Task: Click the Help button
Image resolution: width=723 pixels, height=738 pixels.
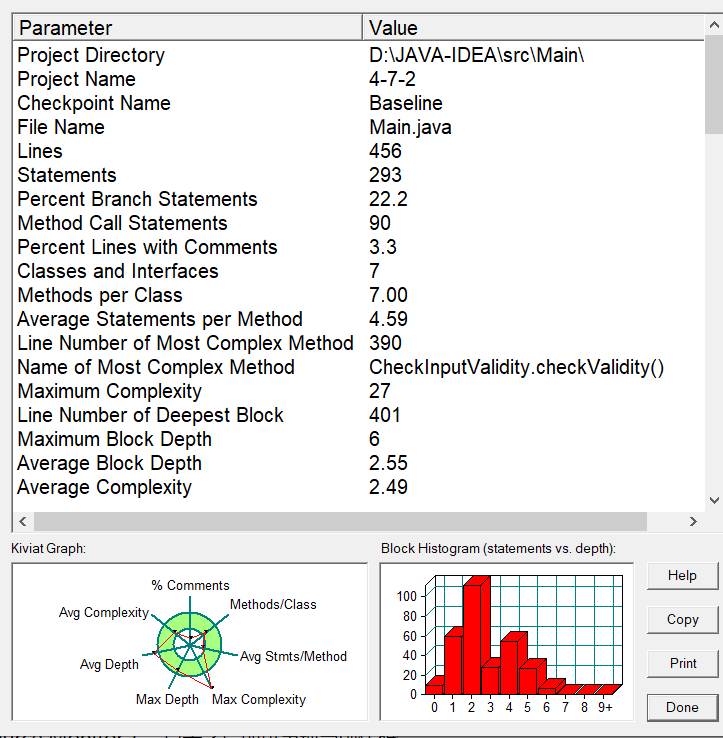Action: pyautogui.click(x=683, y=576)
